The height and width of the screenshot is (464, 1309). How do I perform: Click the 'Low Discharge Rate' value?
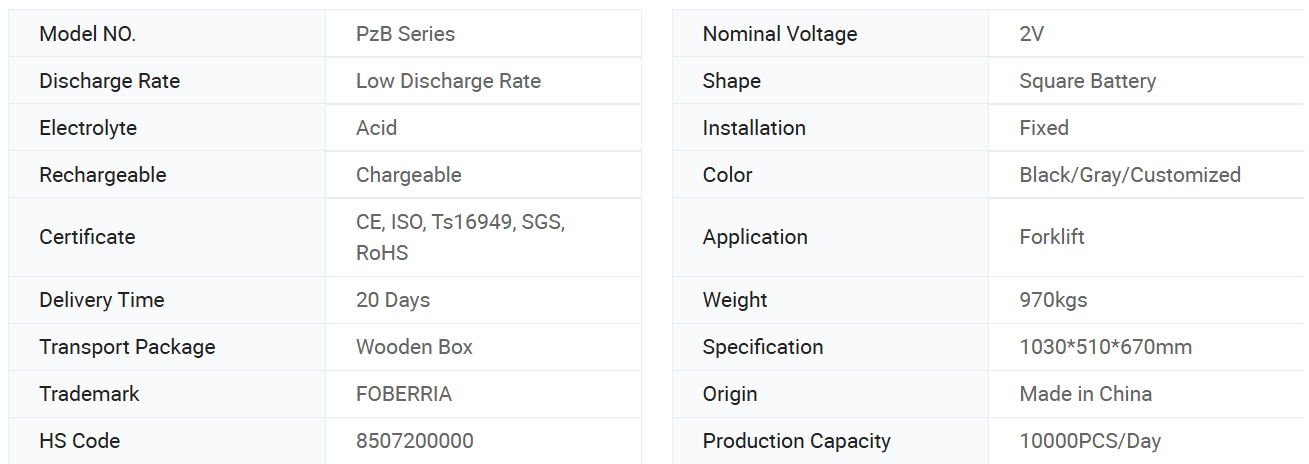(448, 81)
